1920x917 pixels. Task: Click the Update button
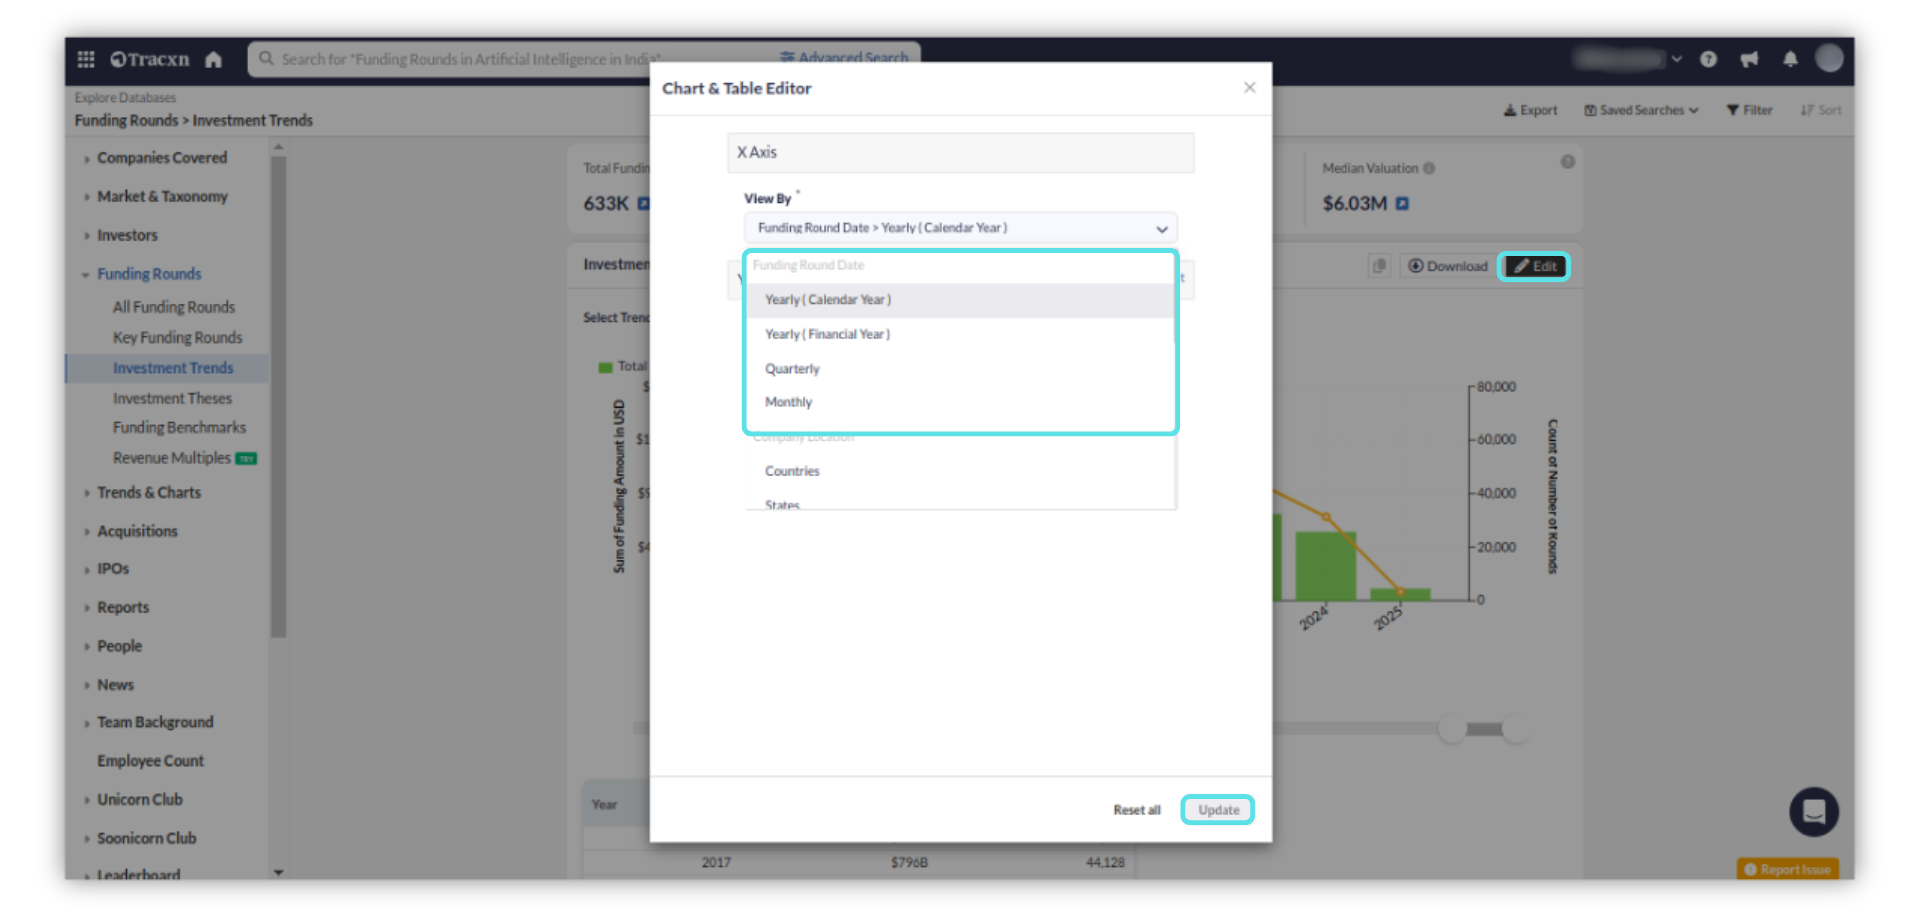click(x=1217, y=810)
